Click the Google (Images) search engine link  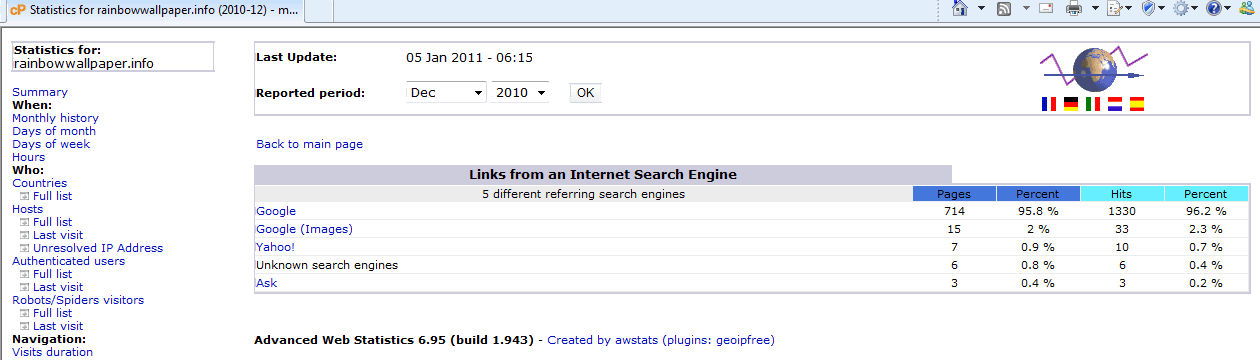pyautogui.click(x=304, y=229)
